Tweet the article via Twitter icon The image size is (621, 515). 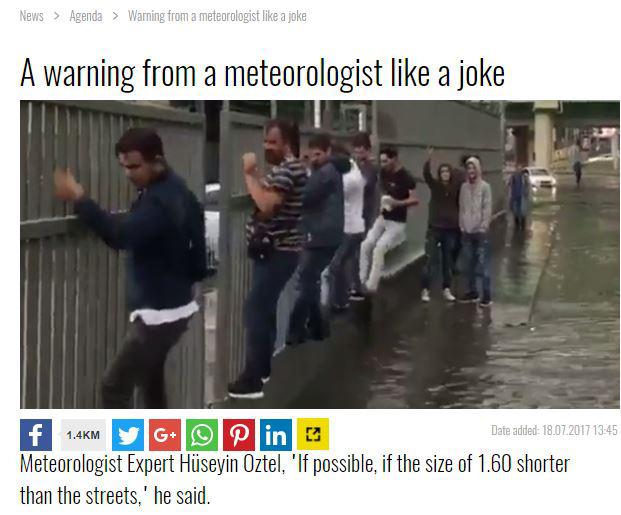click(x=128, y=435)
